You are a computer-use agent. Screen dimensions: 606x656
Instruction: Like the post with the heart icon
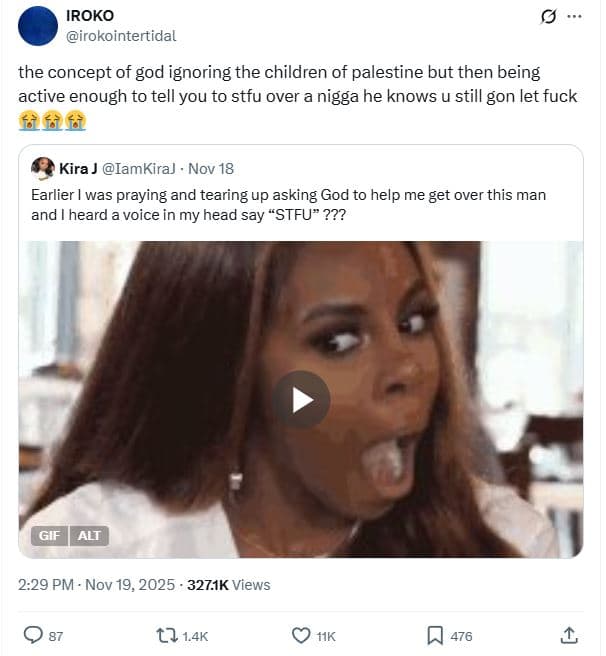click(301, 635)
